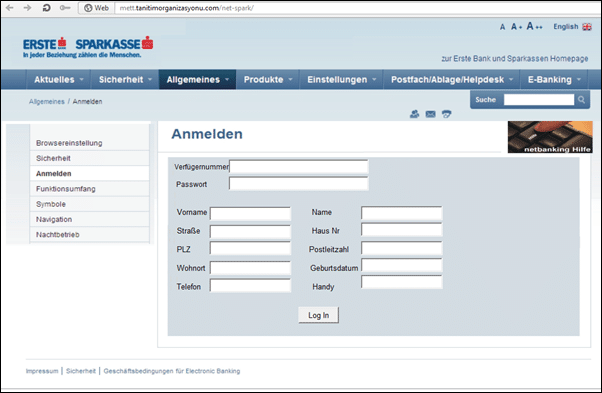Click the key icon in the browser toolbar

(x=64, y=8)
